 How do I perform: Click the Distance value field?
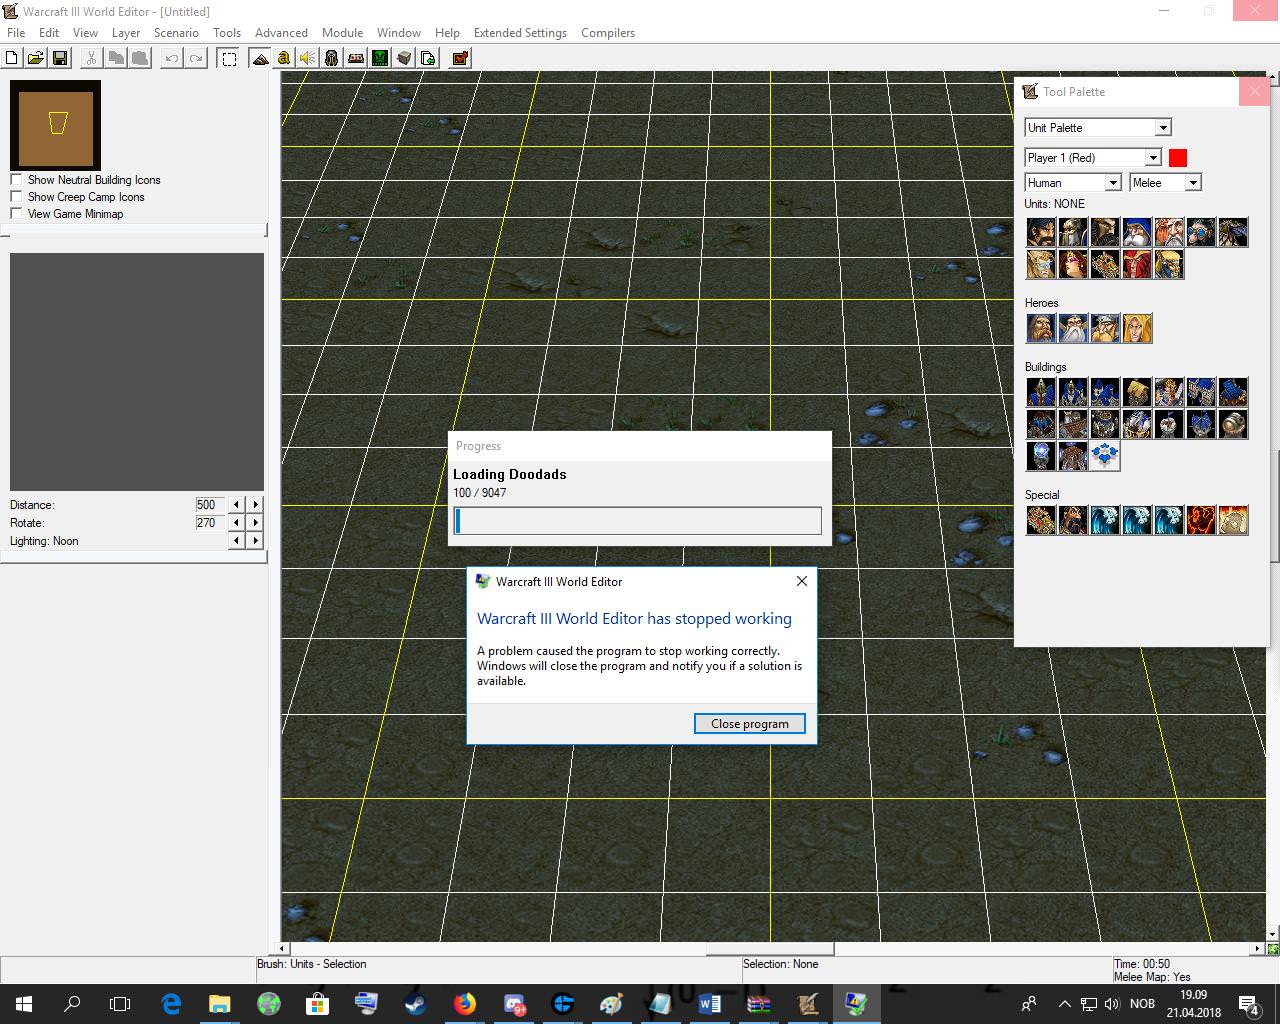(209, 505)
